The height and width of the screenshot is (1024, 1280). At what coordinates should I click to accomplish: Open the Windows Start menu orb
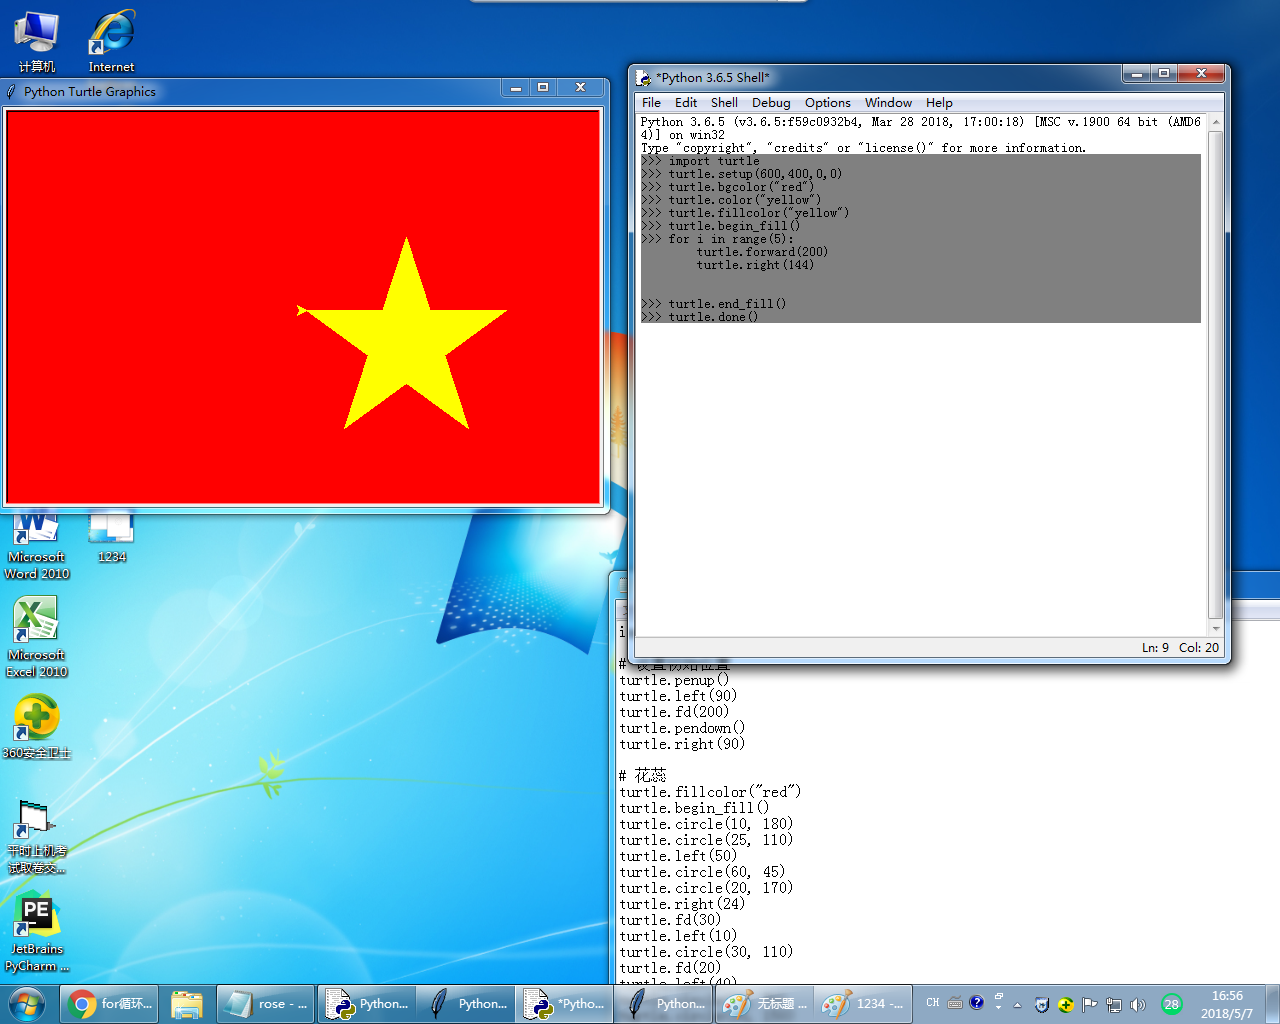27,1003
